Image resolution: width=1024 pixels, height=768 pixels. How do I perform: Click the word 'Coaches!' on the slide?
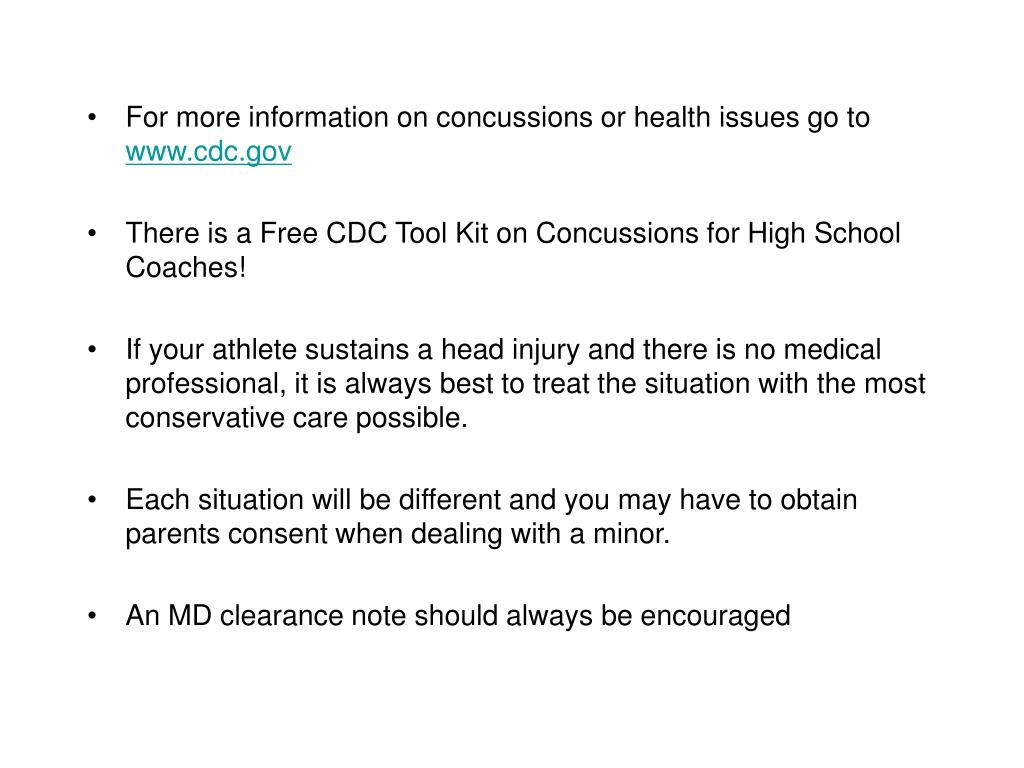tap(186, 267)
